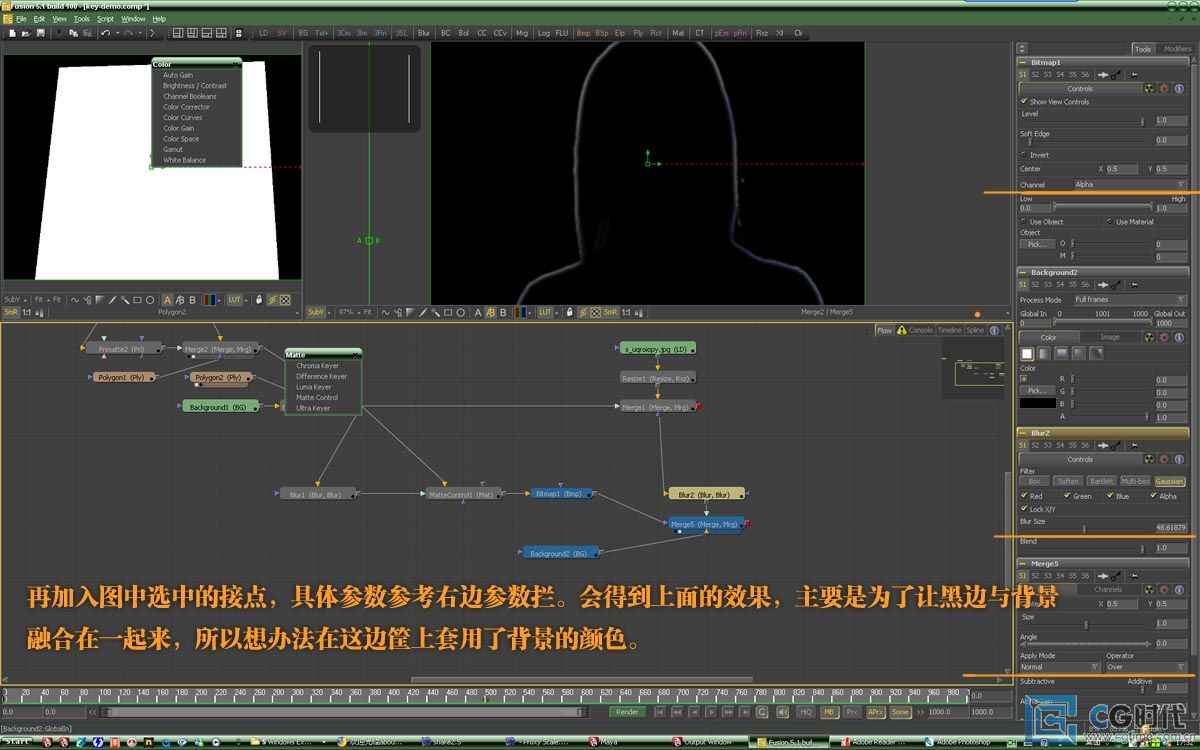Viewport: 1200px width, 750px height.
Task: Select the Use Object radio button
Action: tap(1024, 222)
